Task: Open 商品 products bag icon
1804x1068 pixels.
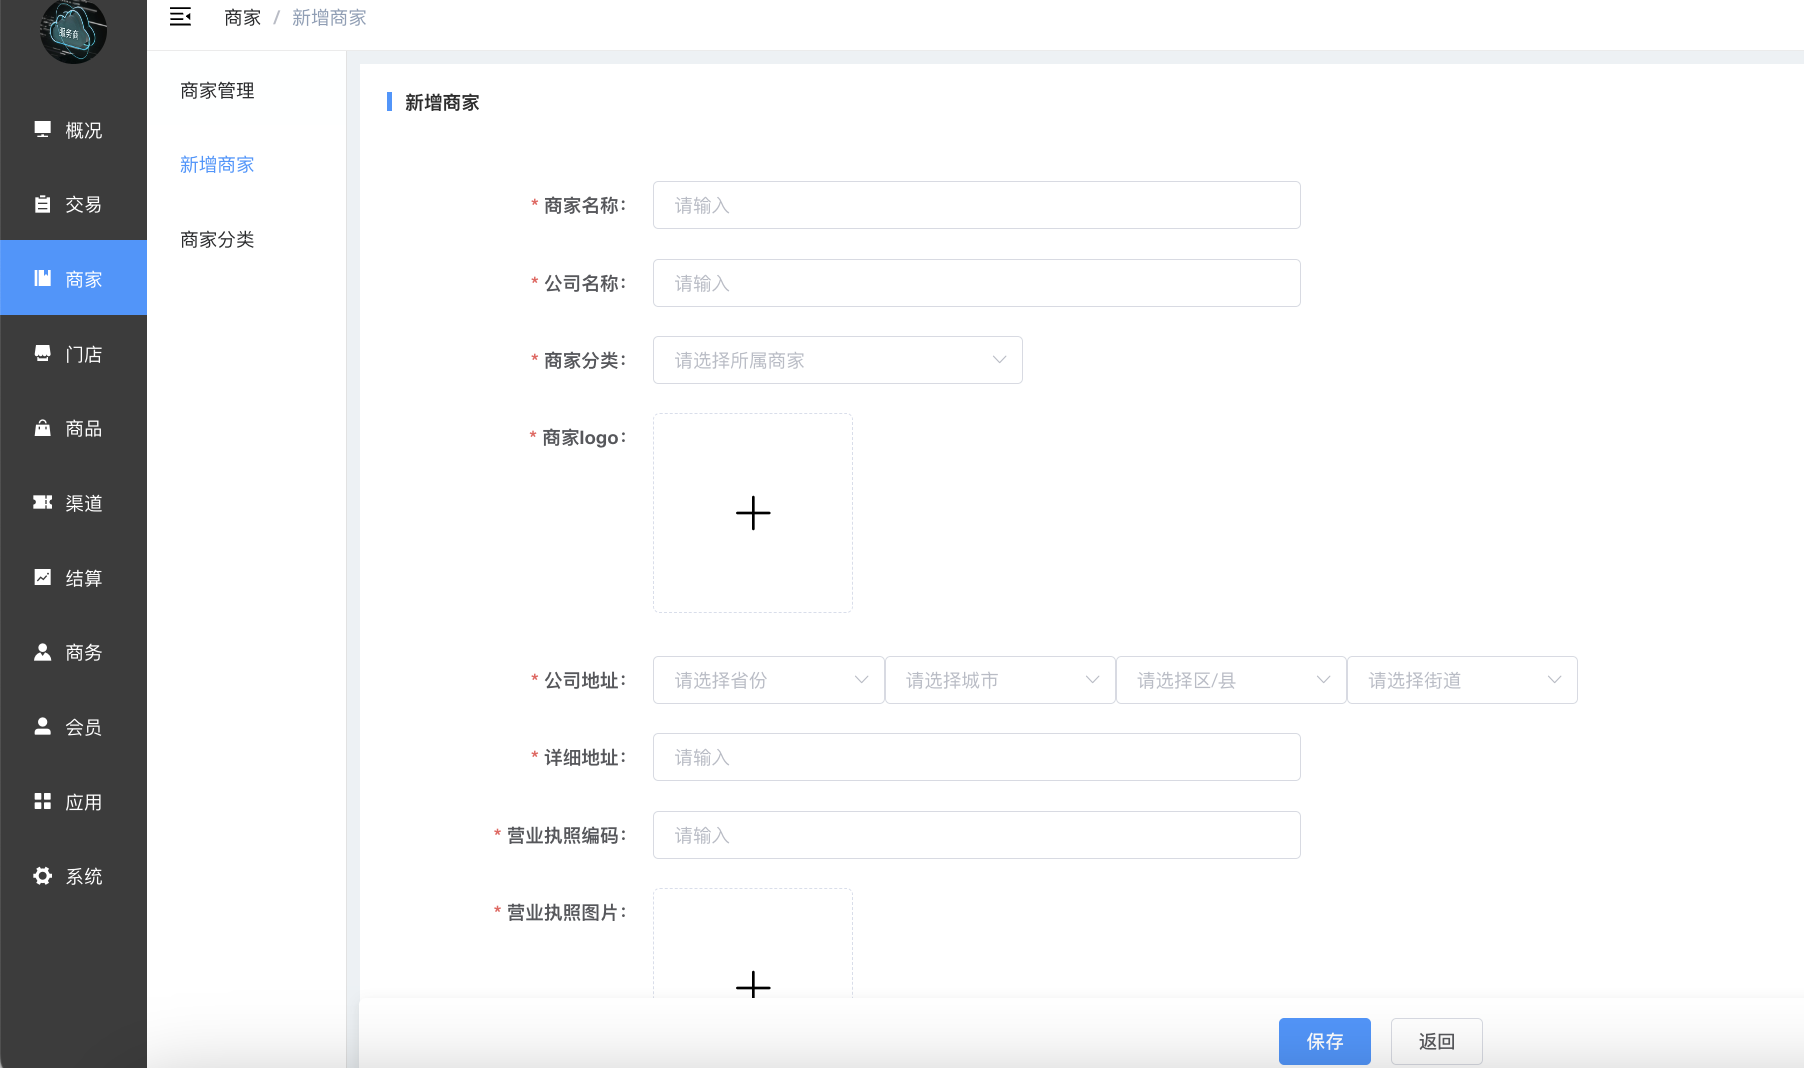Action: [42, 428]
